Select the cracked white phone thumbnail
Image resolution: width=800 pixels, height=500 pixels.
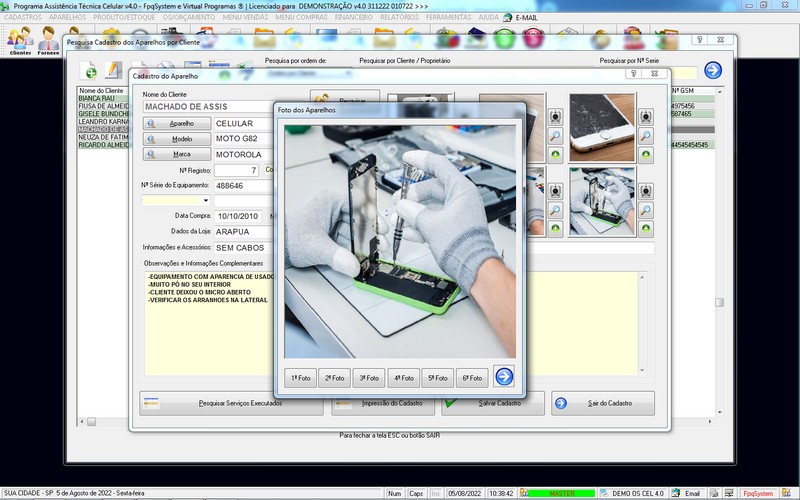coord(602,128)
